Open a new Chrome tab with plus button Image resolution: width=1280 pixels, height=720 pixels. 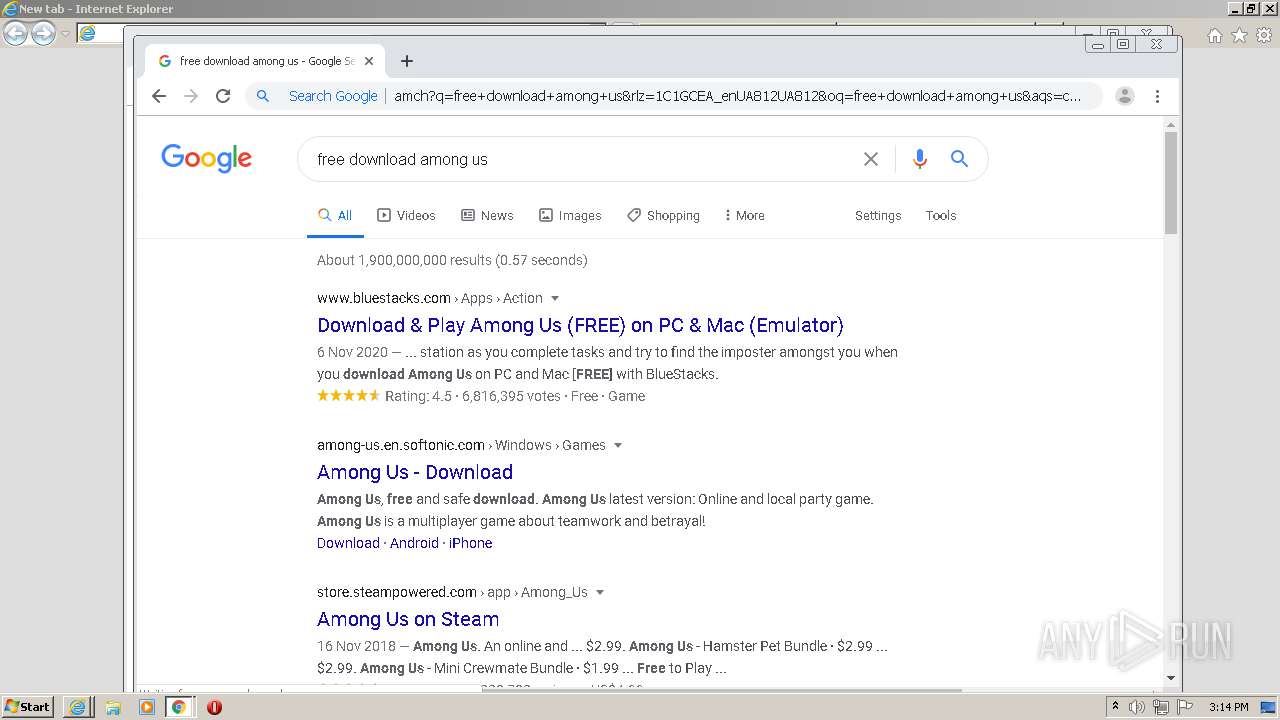coord(406,61)
